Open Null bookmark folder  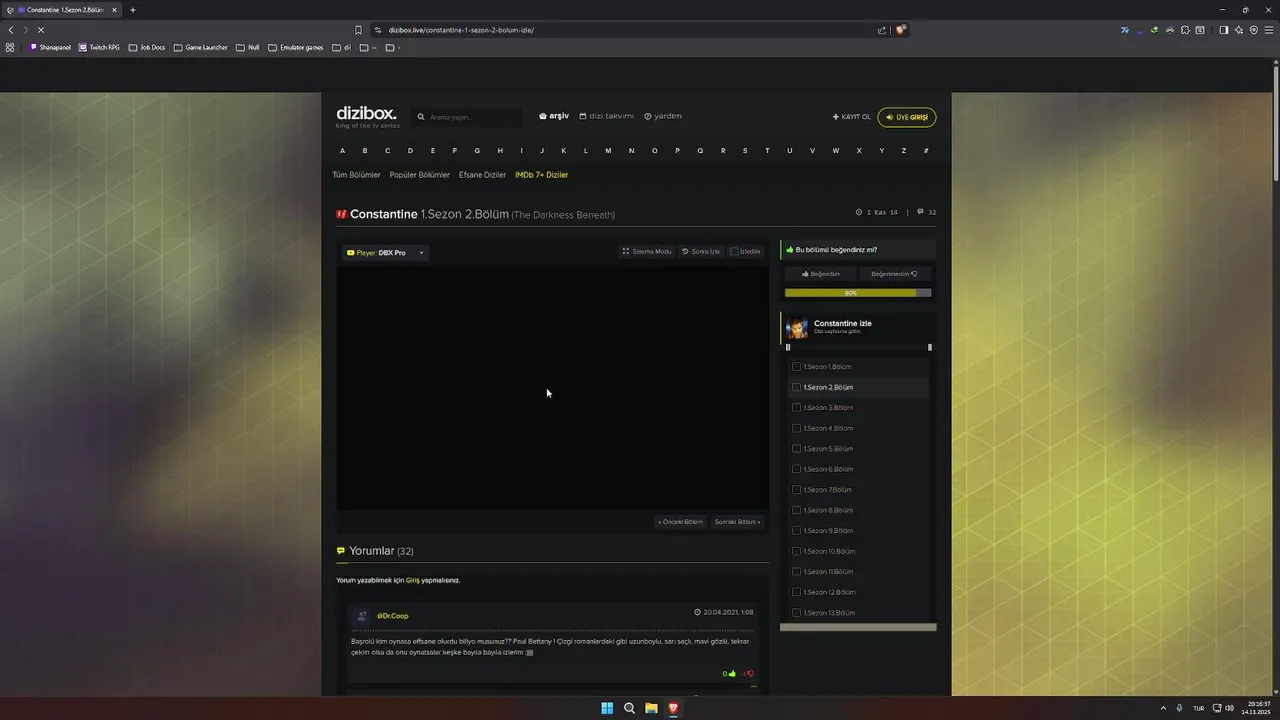tap(248, 47)
